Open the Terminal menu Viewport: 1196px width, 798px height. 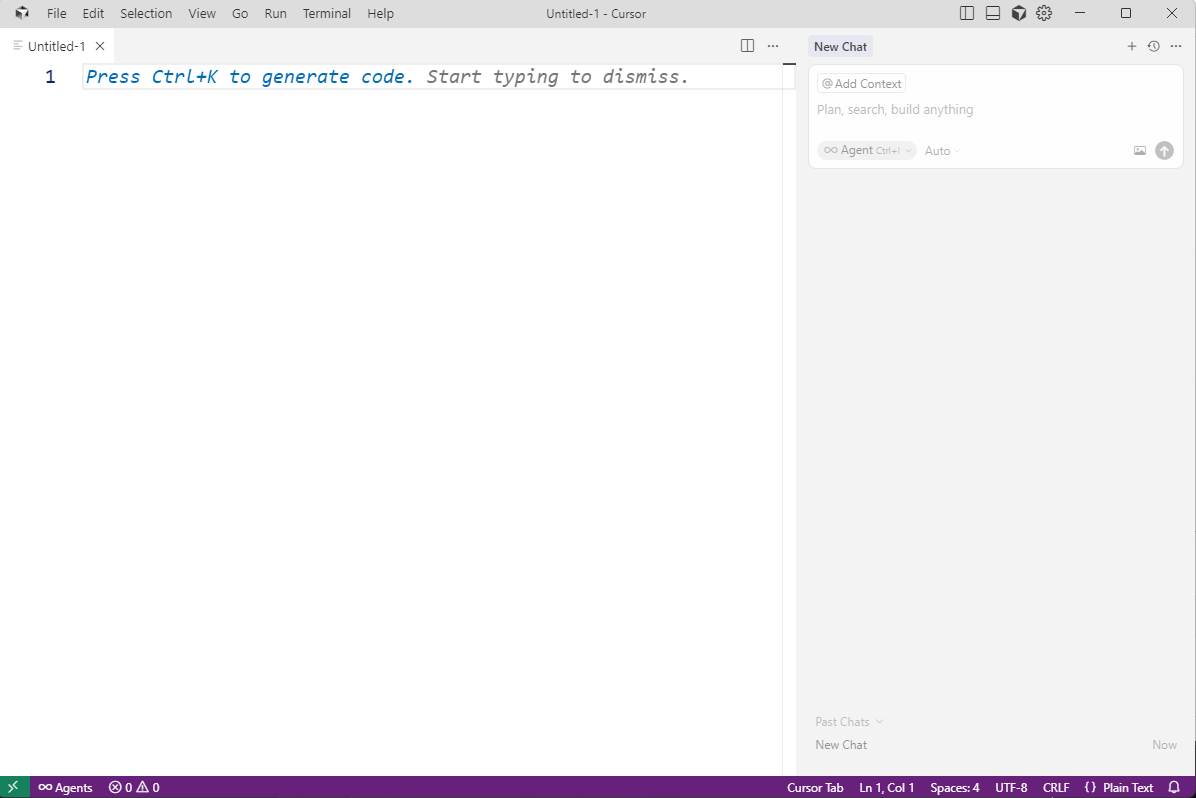pos(327,13)
